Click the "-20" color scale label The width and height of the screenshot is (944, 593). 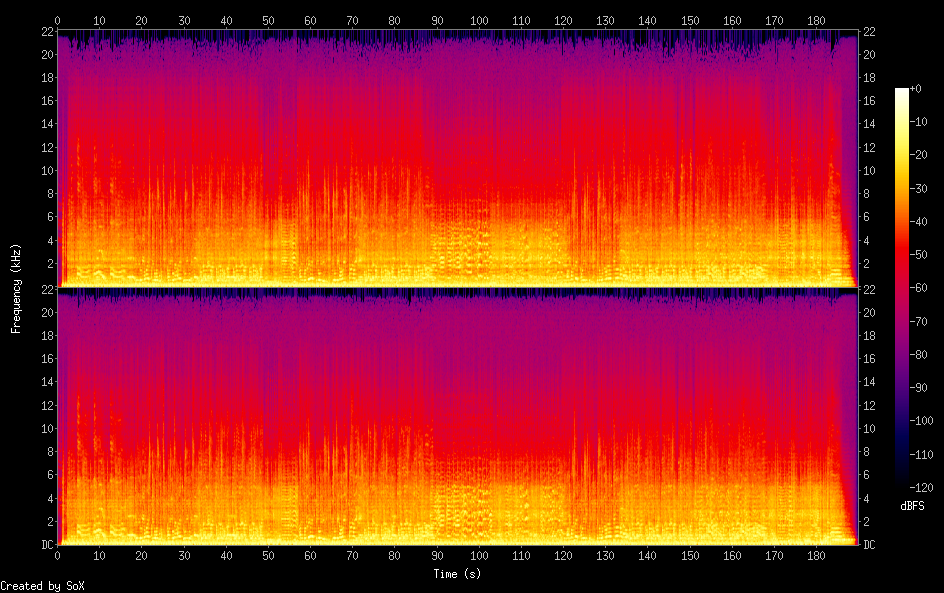(x=918, y=155)
